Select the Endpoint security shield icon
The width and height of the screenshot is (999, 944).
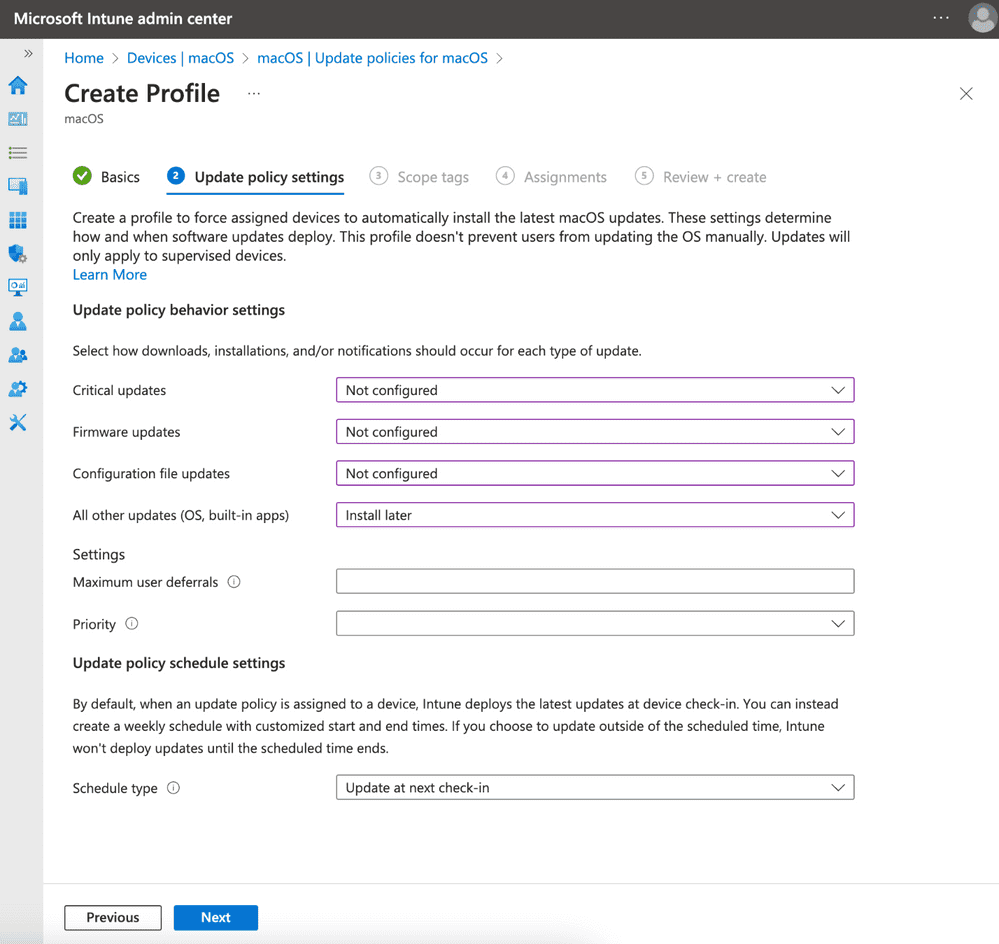coord(17,253)
